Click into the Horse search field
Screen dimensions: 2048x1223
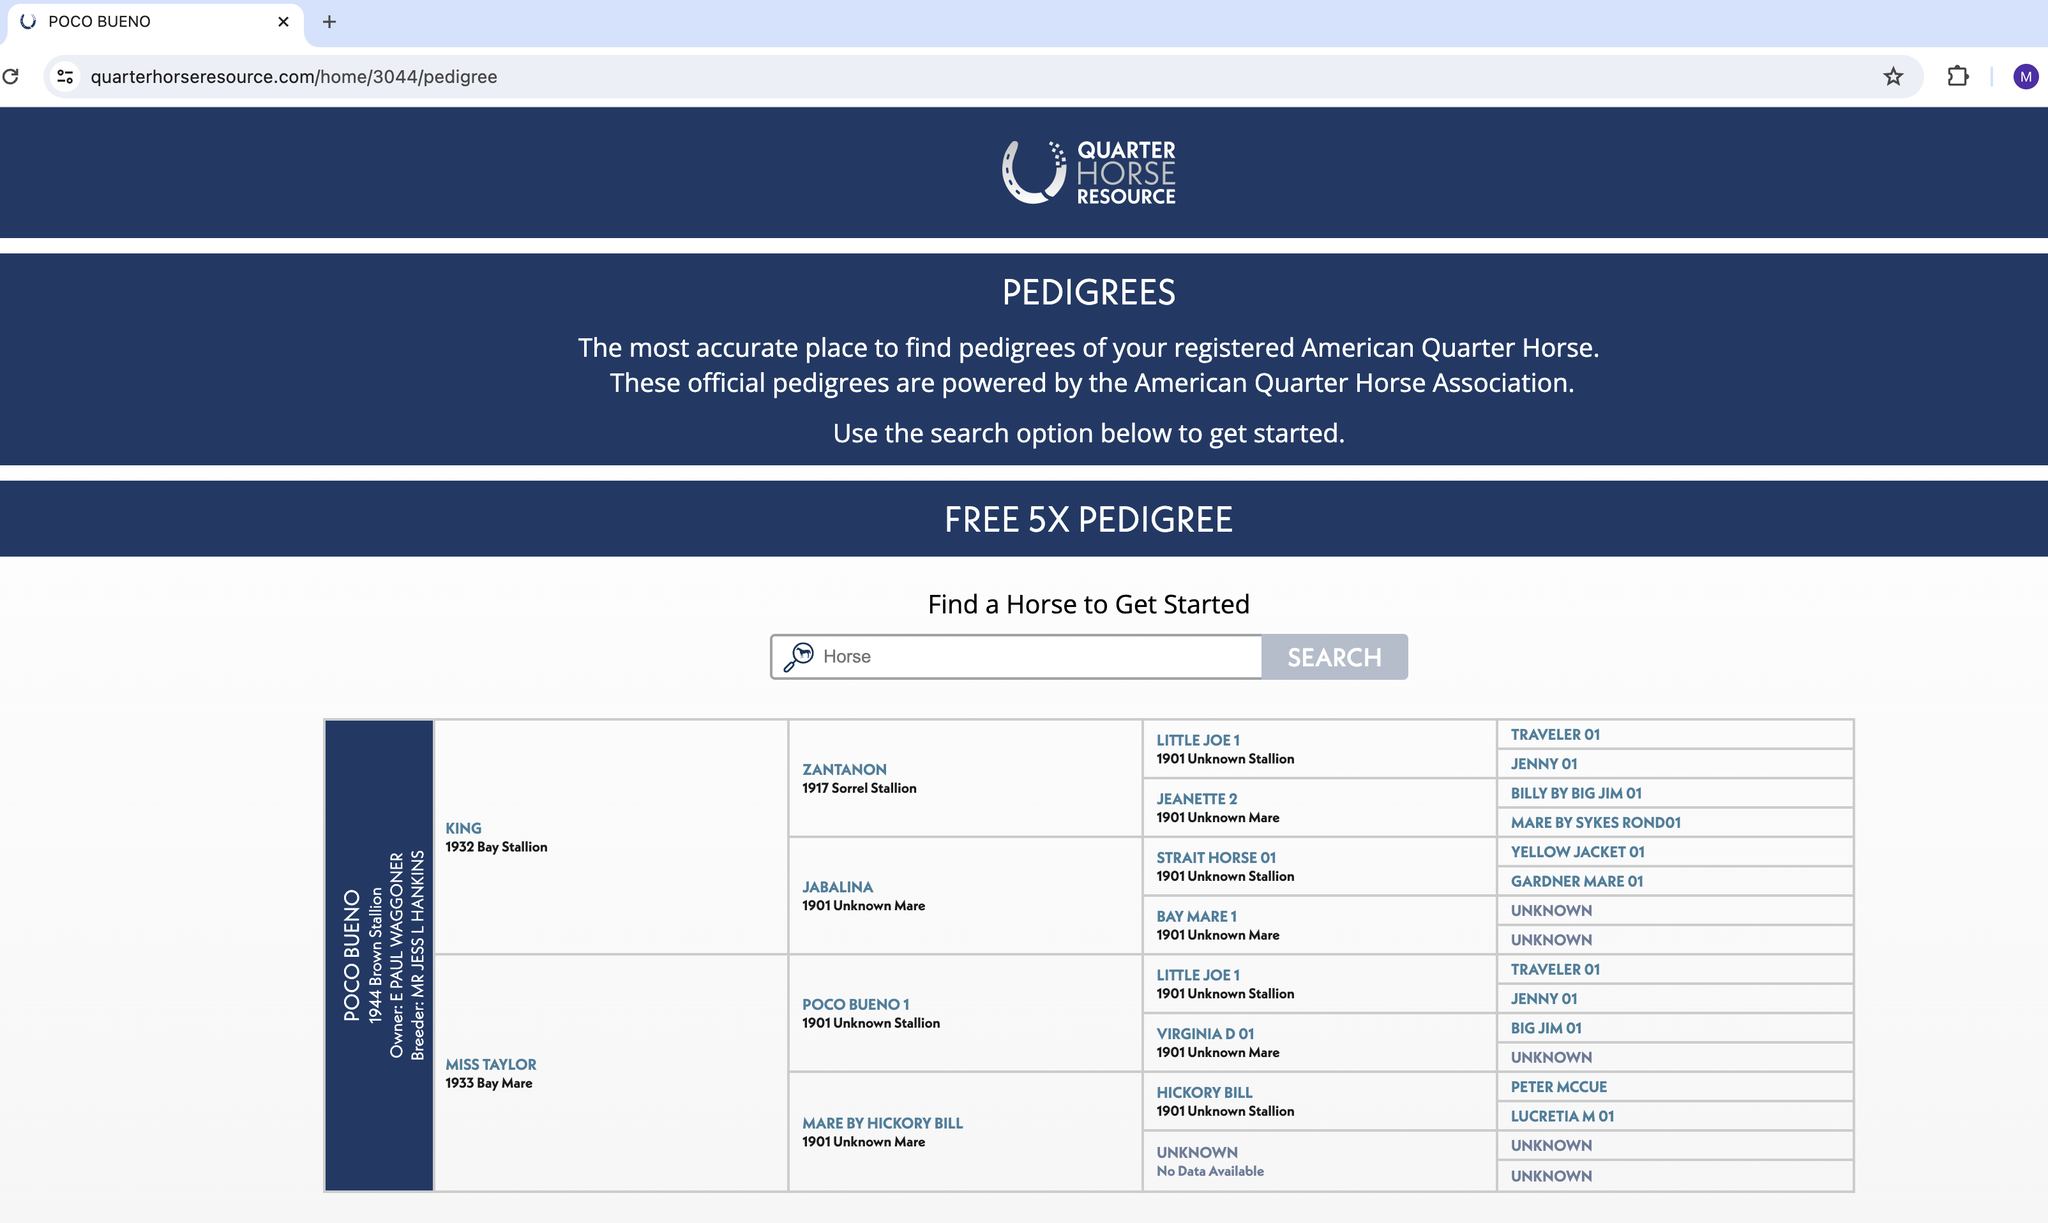[x=1016, y=657]
